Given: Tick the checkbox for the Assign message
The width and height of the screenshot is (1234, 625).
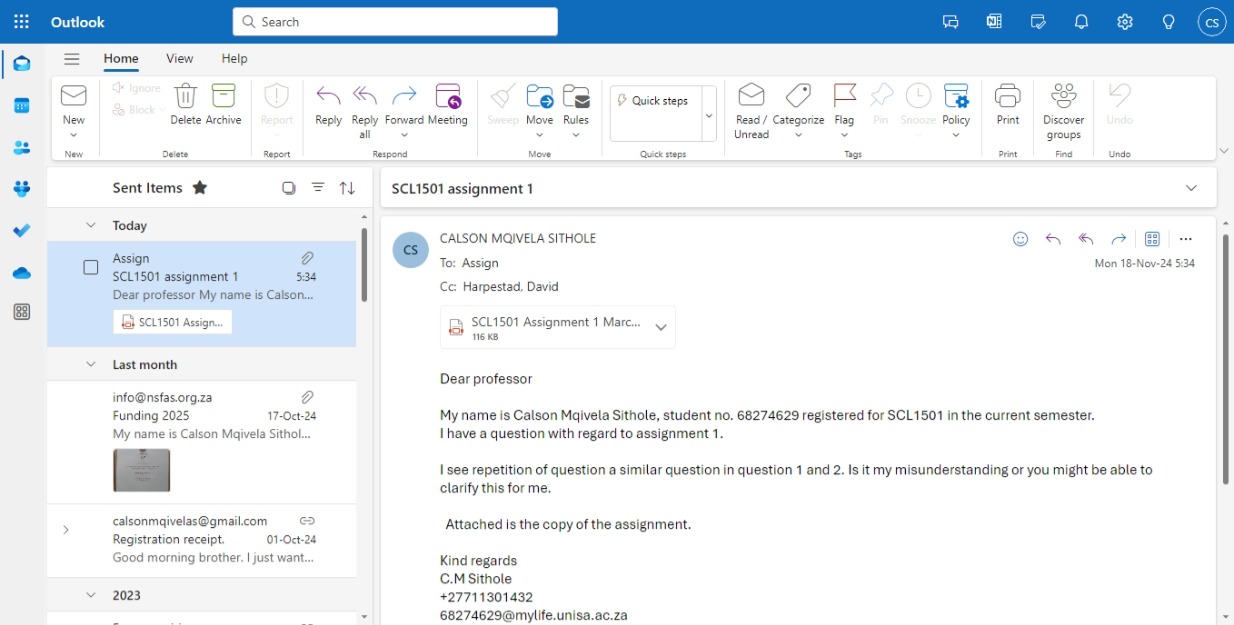Looking at the screenshot, I should coord(91,267).
